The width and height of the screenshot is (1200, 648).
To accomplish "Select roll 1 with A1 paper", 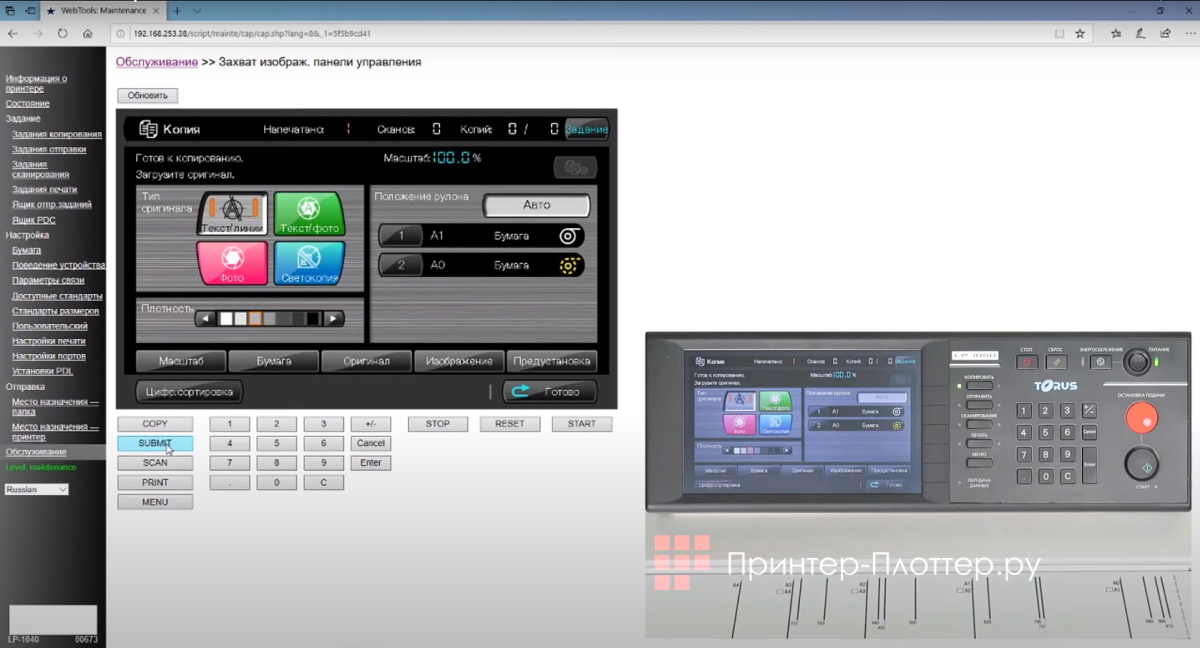I will (x=481, y=236).
